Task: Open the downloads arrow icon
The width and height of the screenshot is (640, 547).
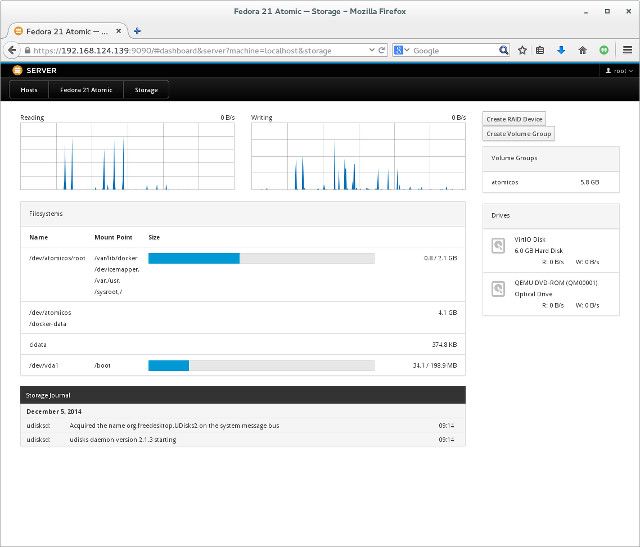Action: (561, 50)
